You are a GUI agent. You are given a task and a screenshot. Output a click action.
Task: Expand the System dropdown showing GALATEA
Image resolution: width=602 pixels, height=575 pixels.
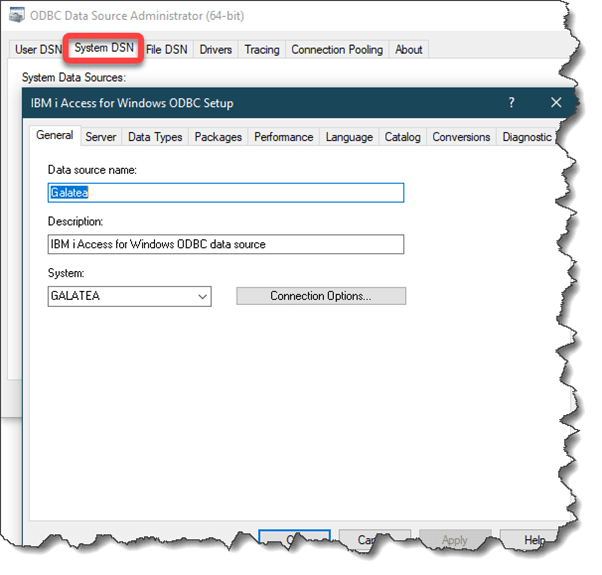pos(202,296)
